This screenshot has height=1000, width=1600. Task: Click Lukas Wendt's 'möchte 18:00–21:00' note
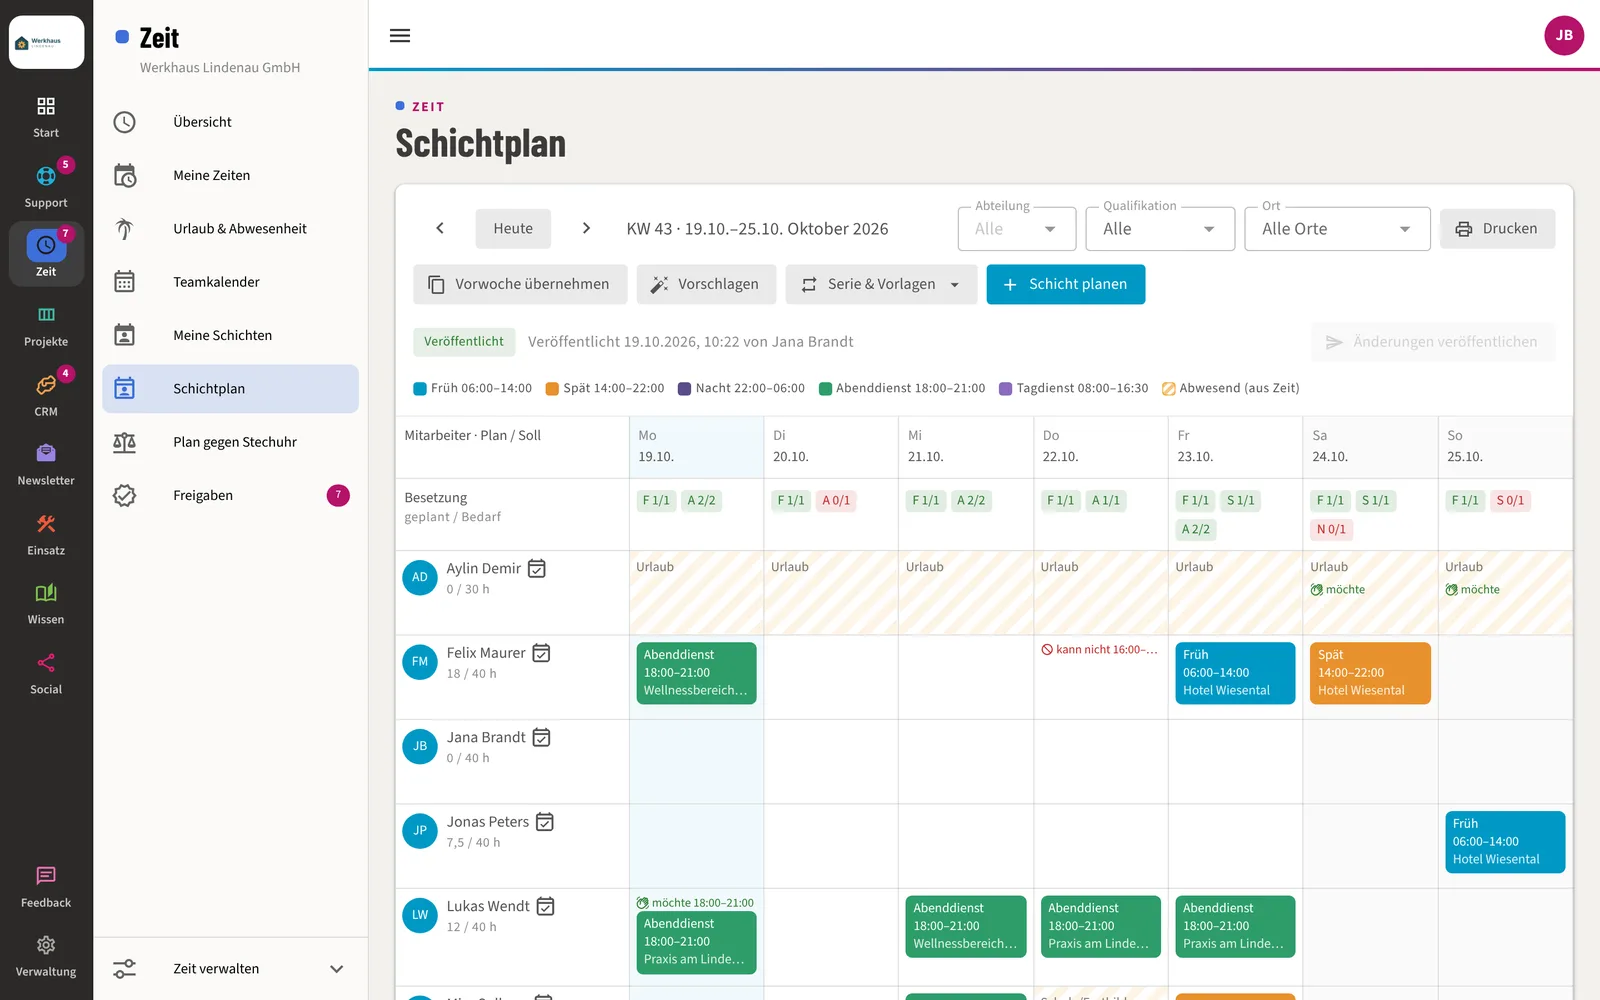[696, 903]
